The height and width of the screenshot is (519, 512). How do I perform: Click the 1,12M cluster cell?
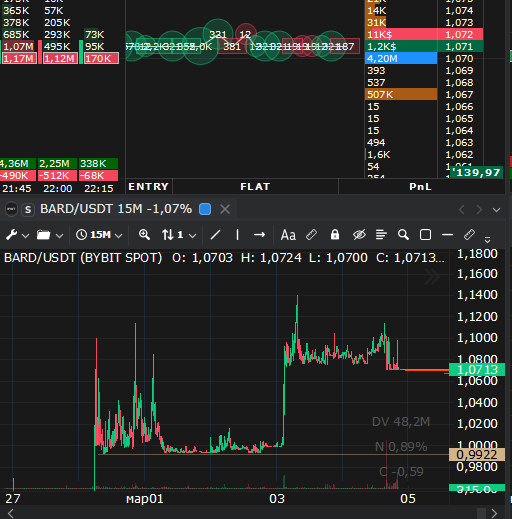click(60, 58)
